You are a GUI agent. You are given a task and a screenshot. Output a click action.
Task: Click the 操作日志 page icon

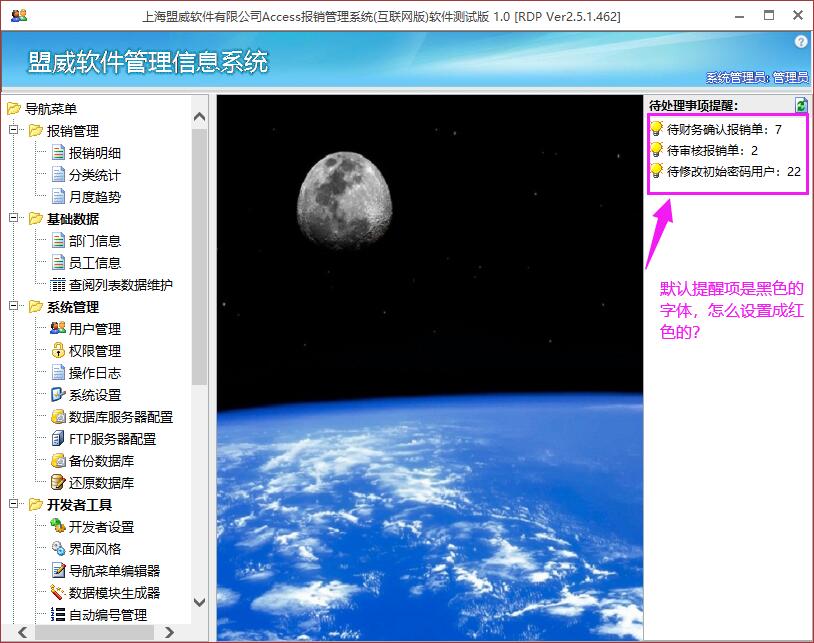coord(58,372)
